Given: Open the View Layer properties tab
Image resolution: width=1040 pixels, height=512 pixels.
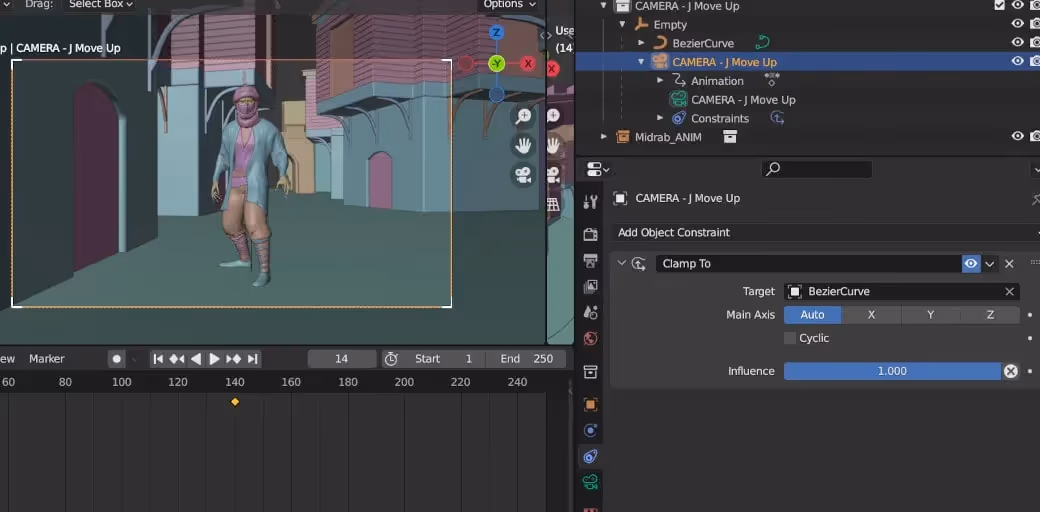Looking at the screenshot, I should click(x=590, y=287).
